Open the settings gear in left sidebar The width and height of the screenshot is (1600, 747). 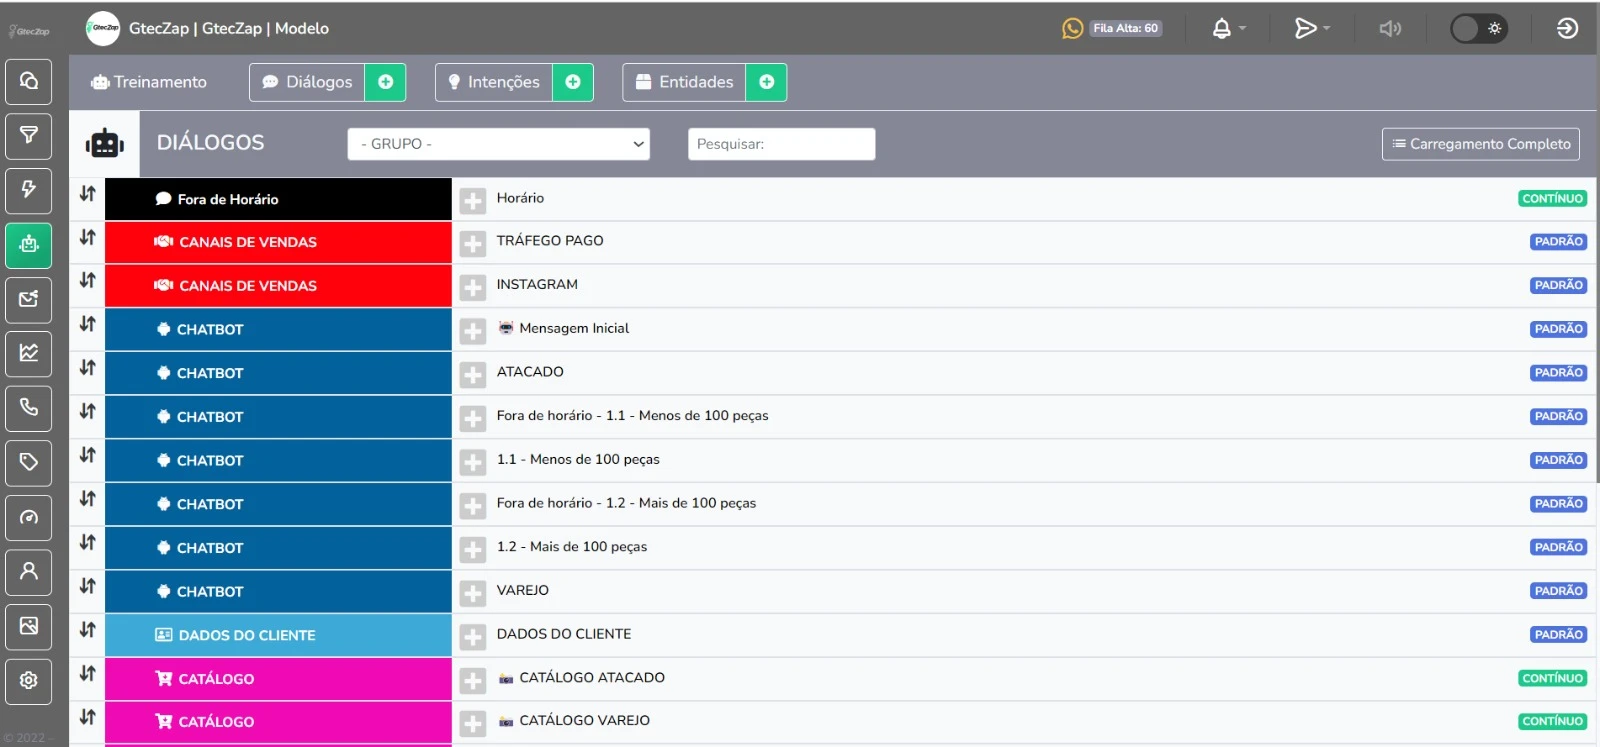click(28, 680)
